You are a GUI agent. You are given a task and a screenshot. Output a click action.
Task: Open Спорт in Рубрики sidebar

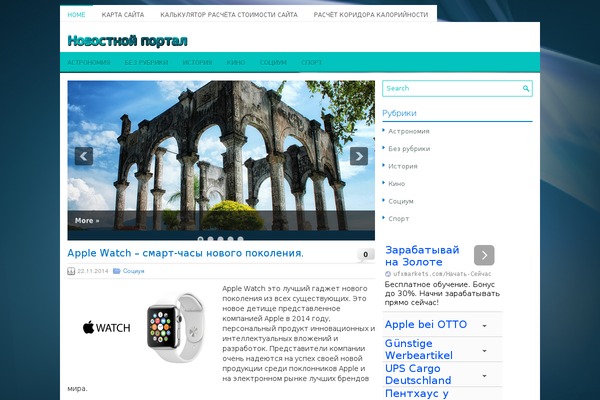click(x=399, y=219)
